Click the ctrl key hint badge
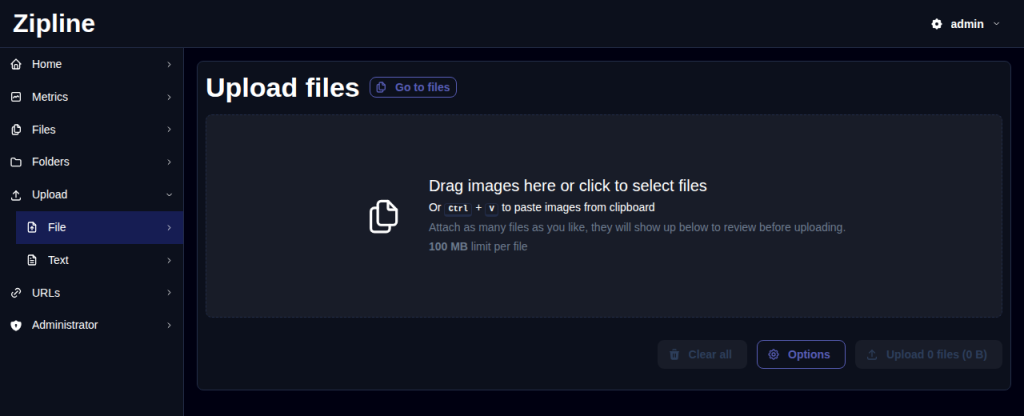The image size is (1024, 416). point(458,208)
